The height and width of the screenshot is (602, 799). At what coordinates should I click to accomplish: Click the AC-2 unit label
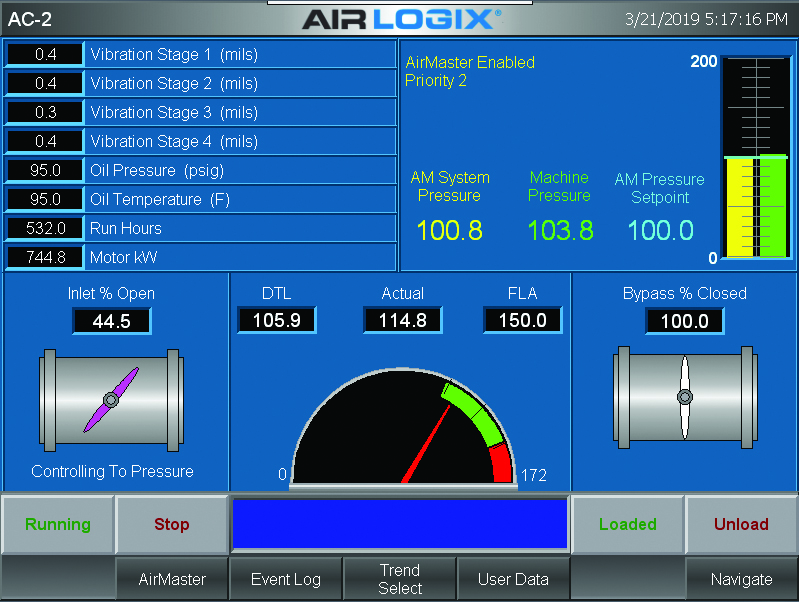tap(30, 19)
